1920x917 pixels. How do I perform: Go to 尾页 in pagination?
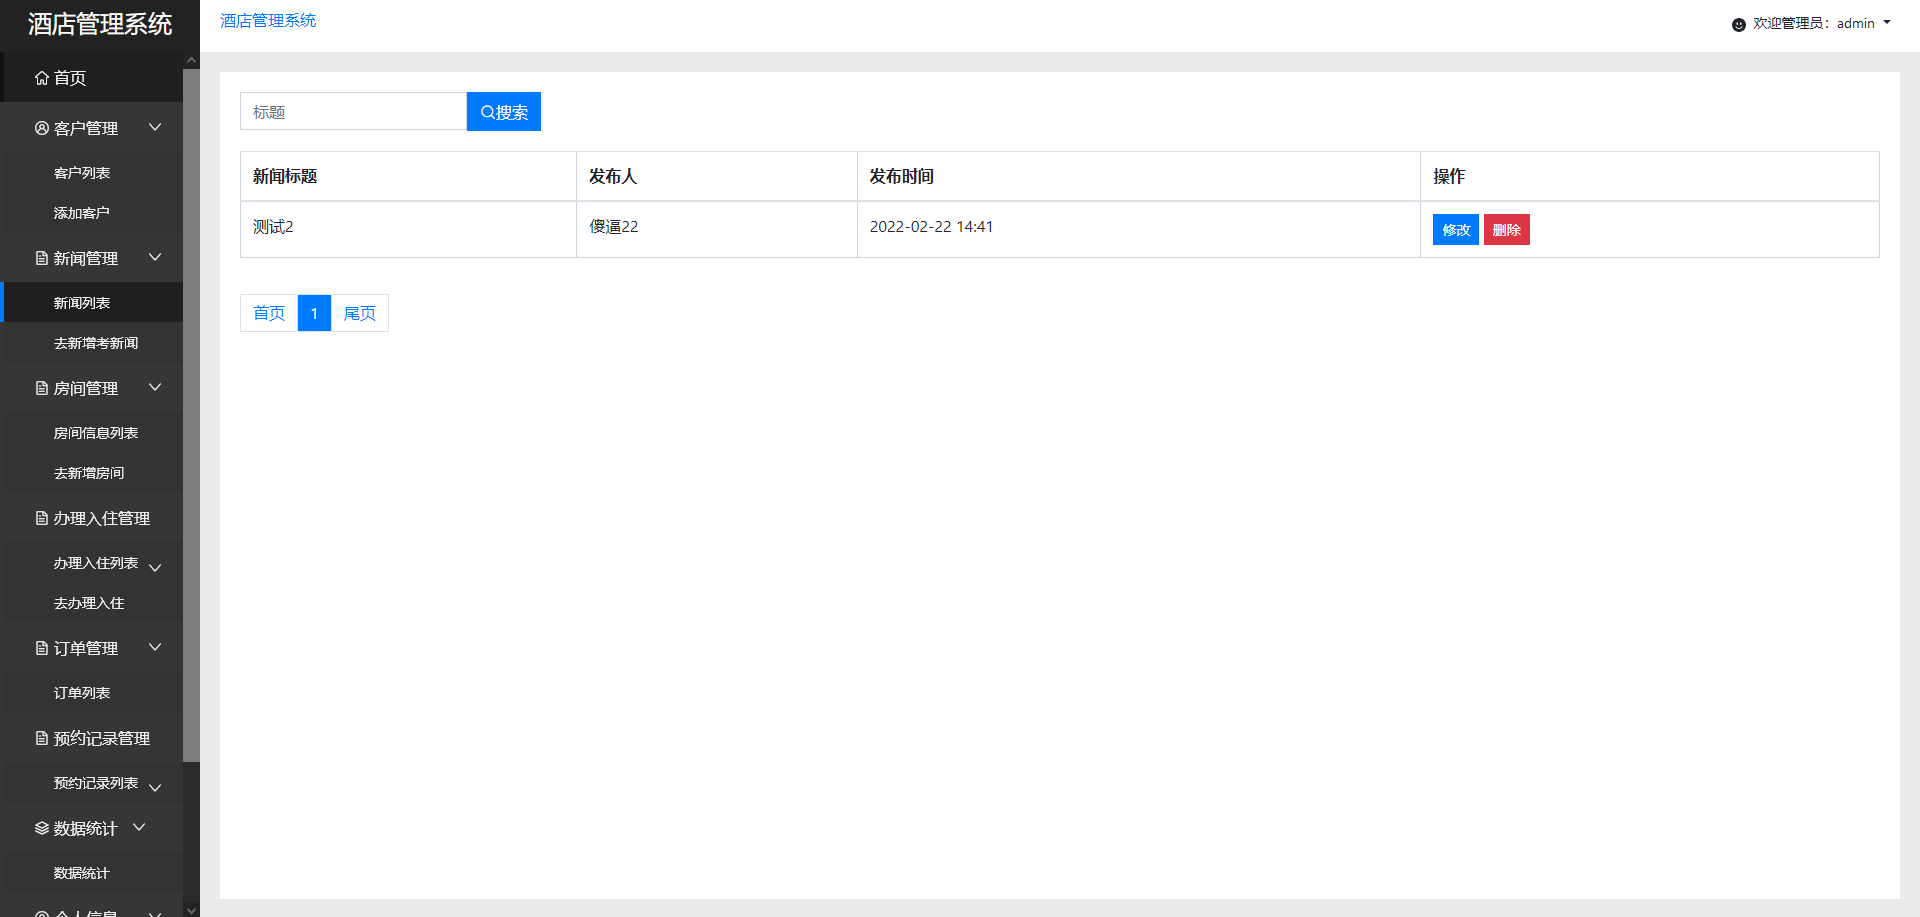(x=360, y=313)
